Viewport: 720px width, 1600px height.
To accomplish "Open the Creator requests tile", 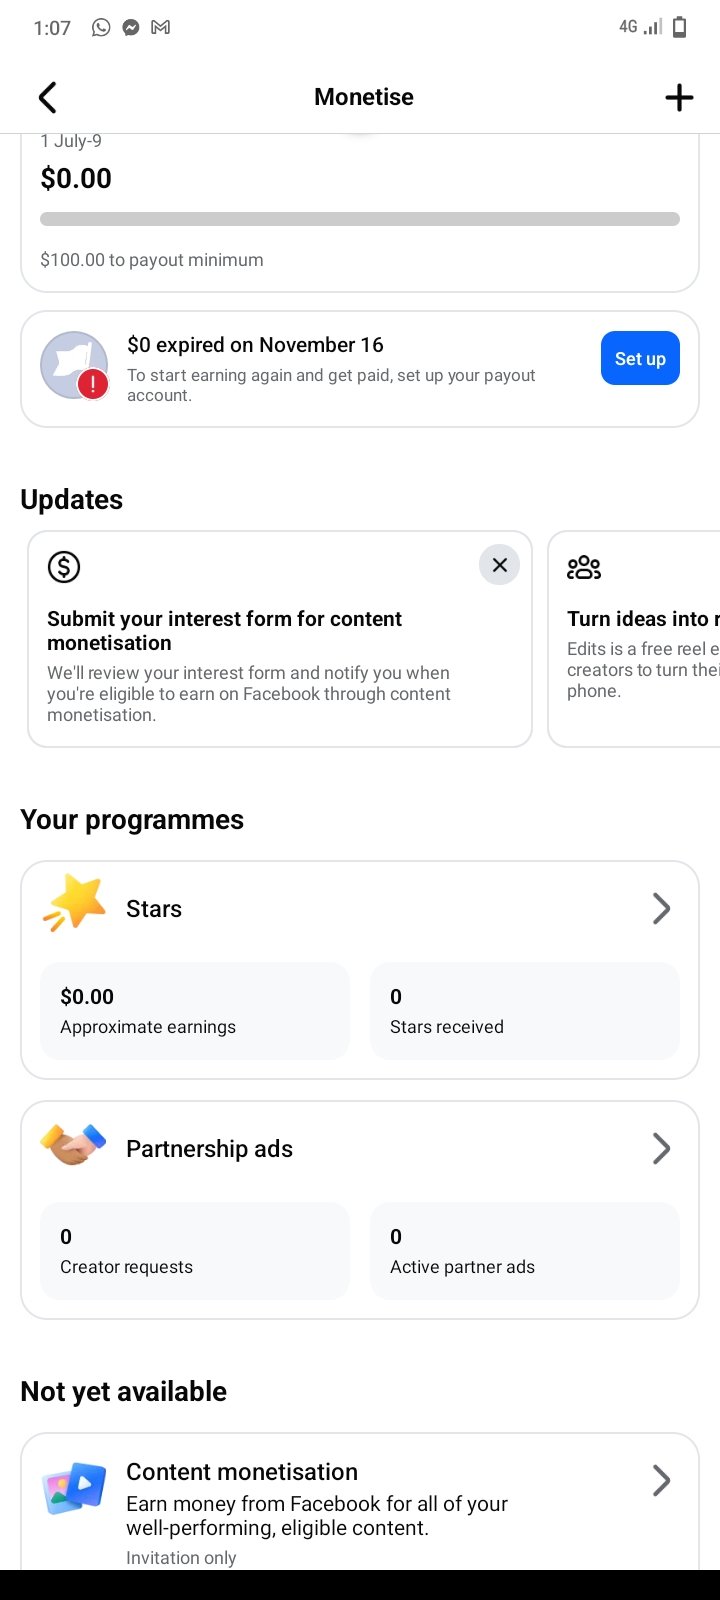I will 195,1251.
